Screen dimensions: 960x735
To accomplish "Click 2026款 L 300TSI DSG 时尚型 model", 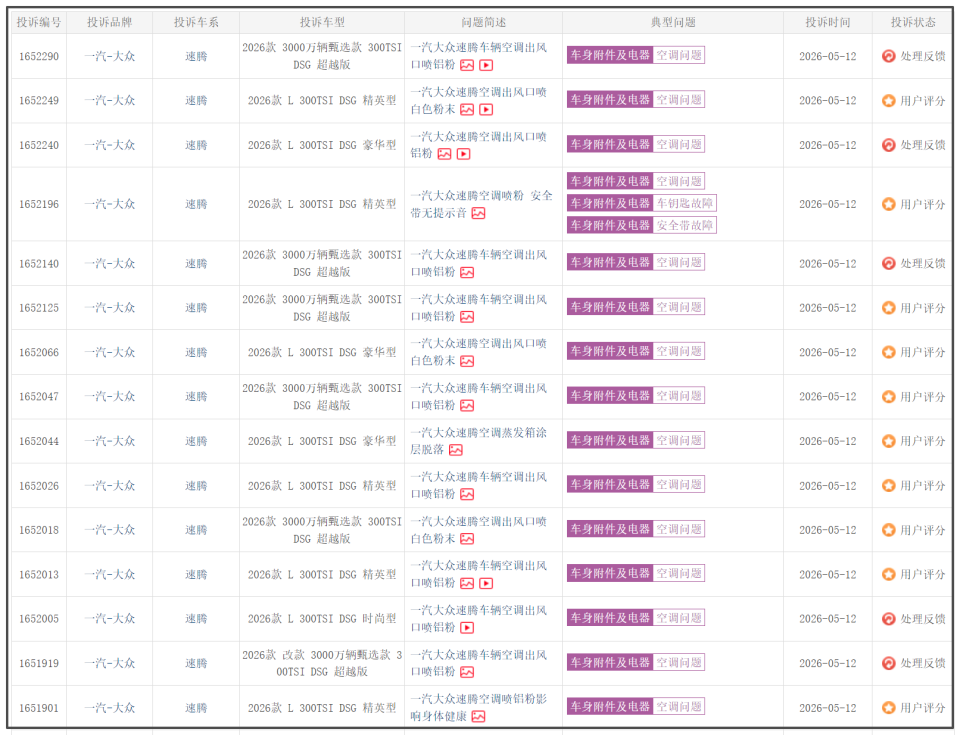I will pyautogui.click(x=322, y=619).
